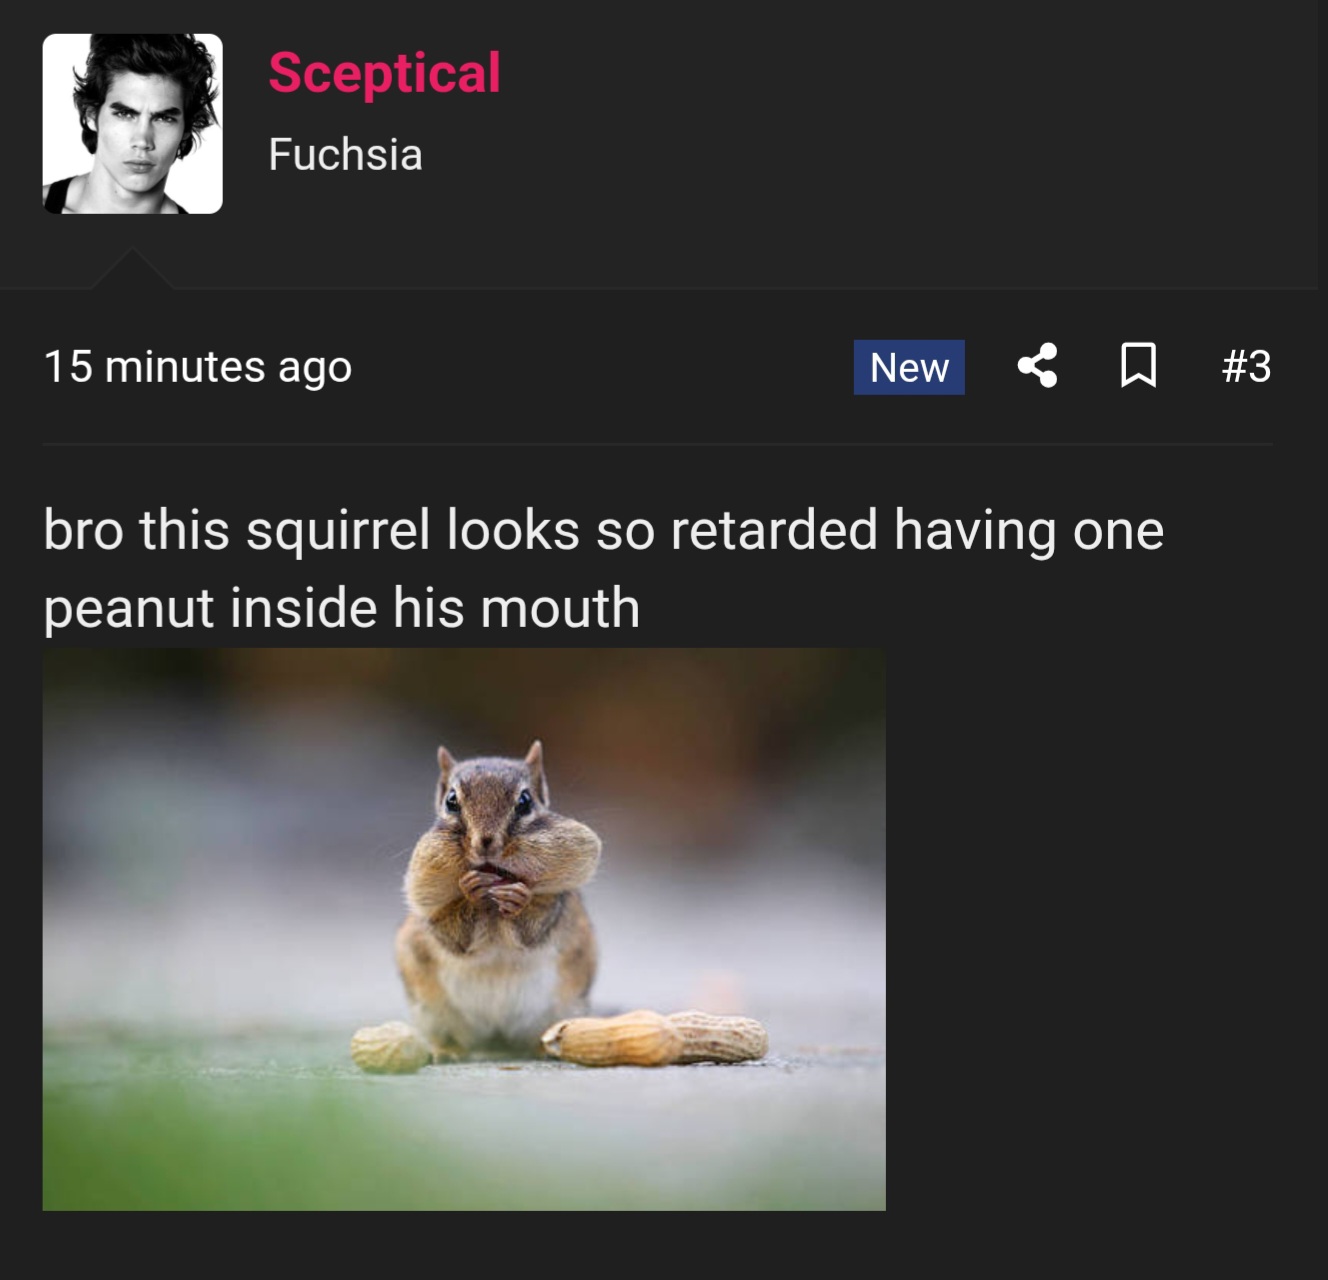
Task: Click the Fuchsia user title
Action: pos(345,155)
